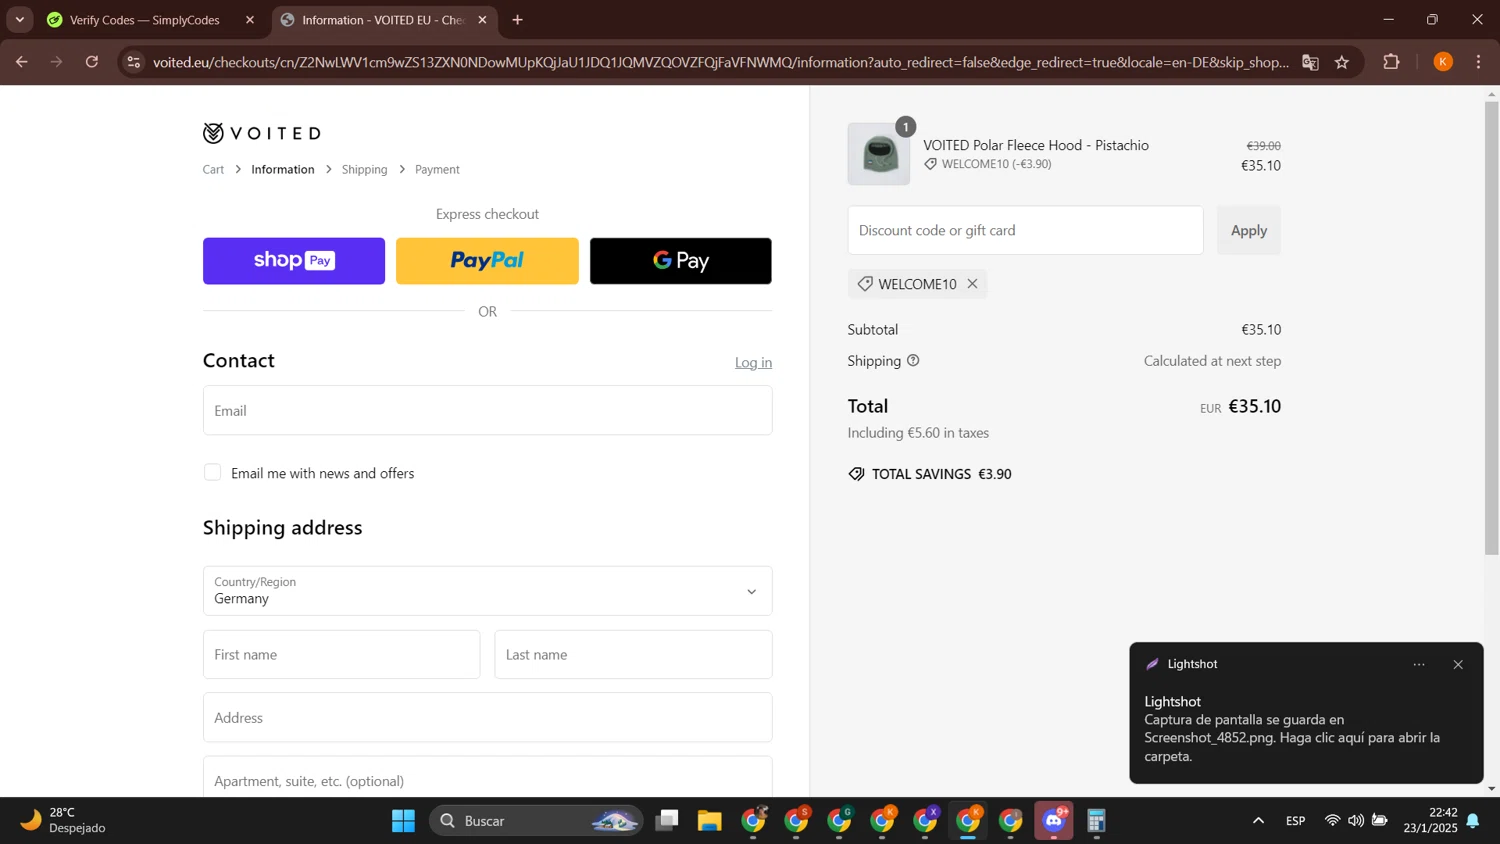Open the Chrome profile K avatar

point(1443,62)
